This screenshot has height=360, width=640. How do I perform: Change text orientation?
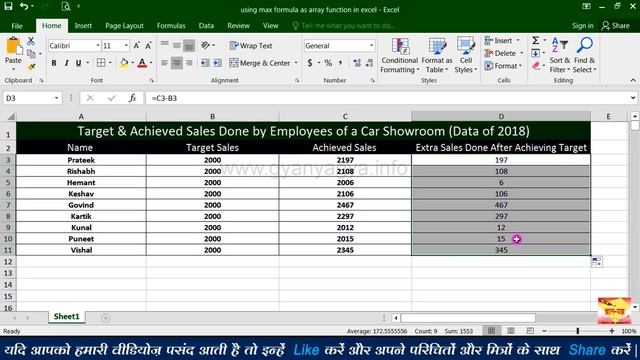click(205, 45)
